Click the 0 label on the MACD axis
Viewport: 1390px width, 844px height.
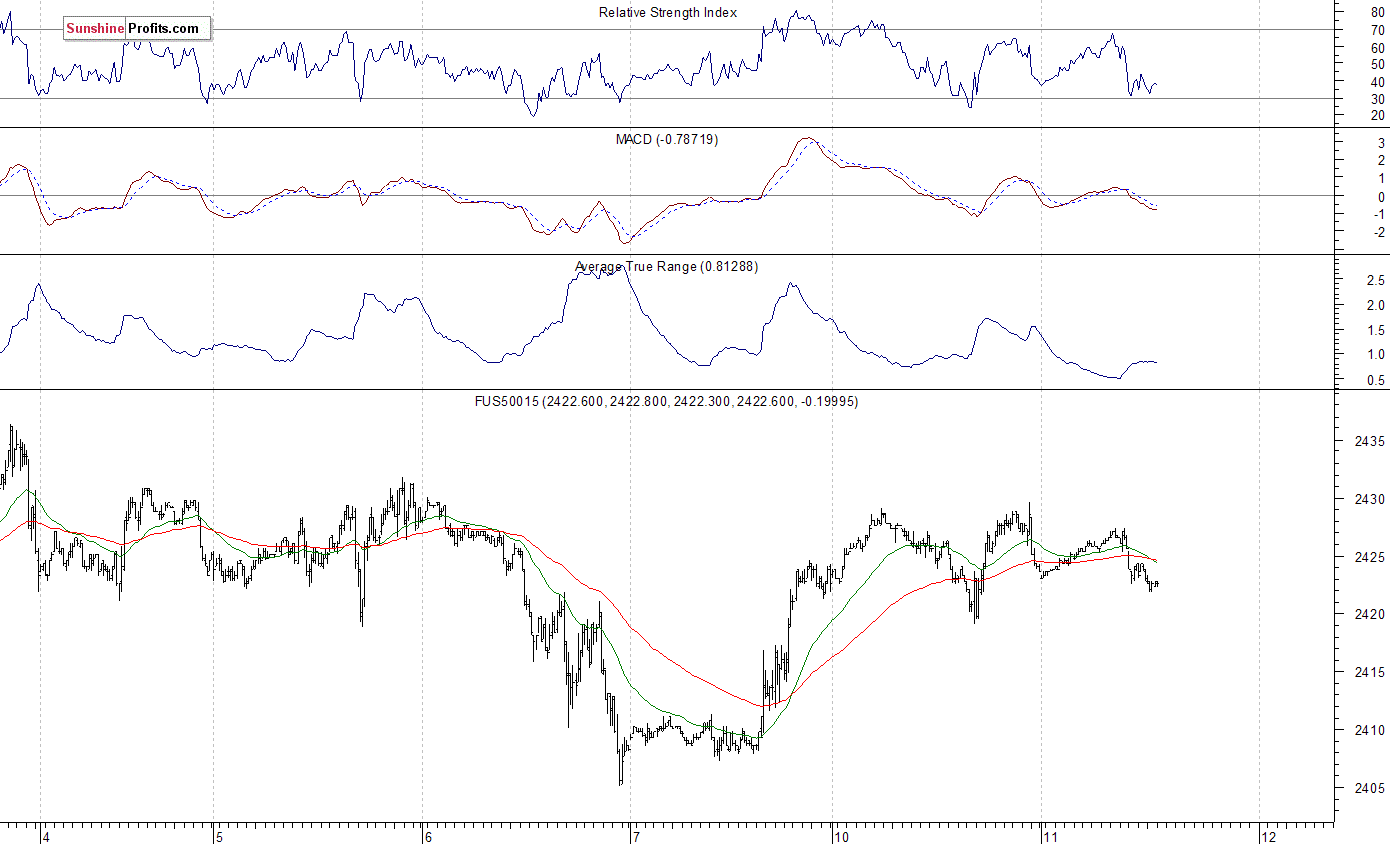pyautogui.click(x=1381, y=197)
